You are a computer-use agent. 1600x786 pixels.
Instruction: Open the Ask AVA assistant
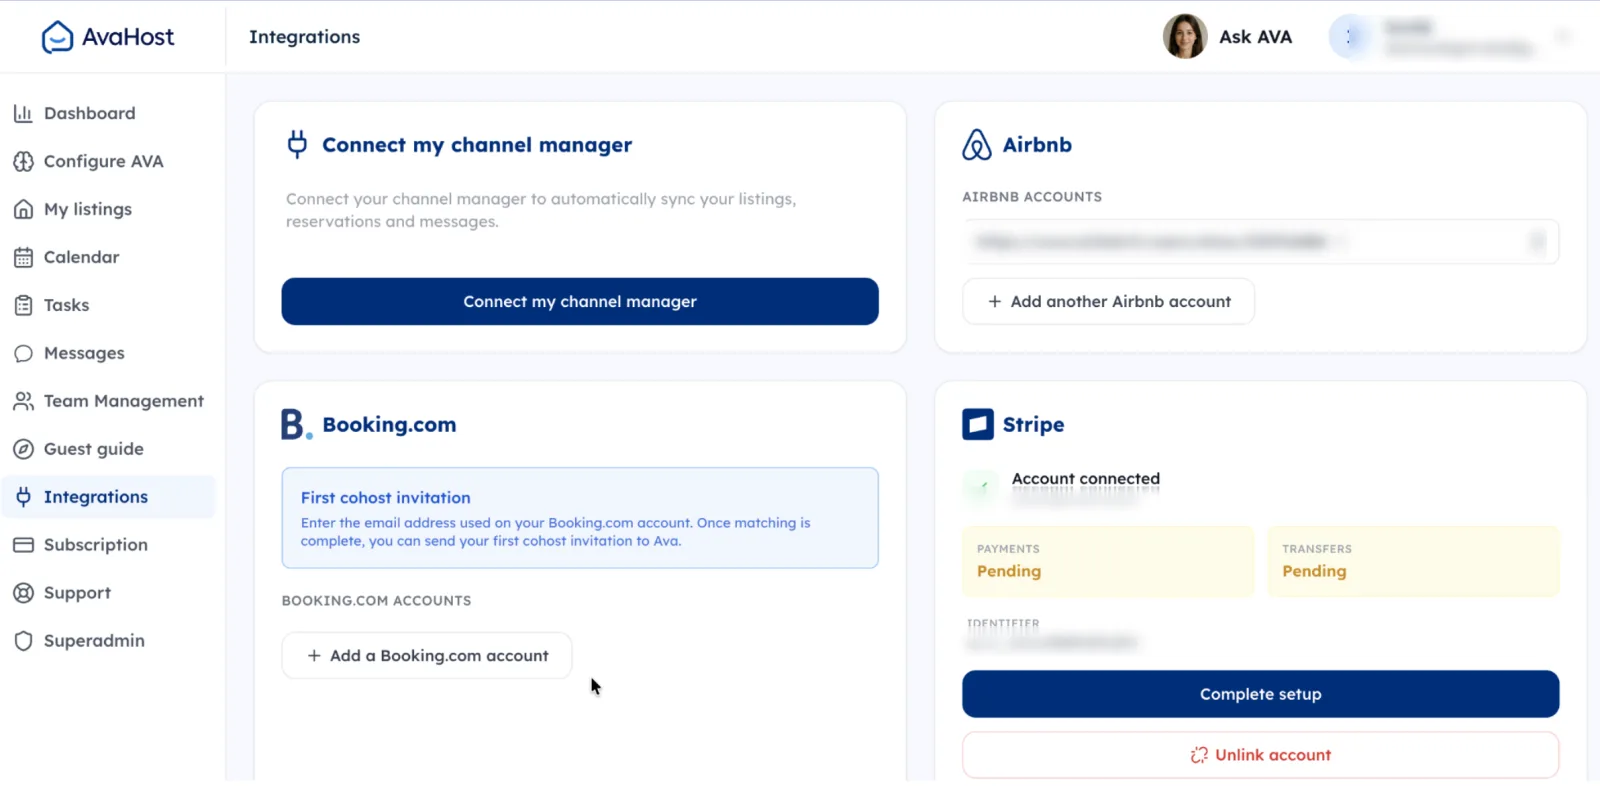tap(1228, 37)
